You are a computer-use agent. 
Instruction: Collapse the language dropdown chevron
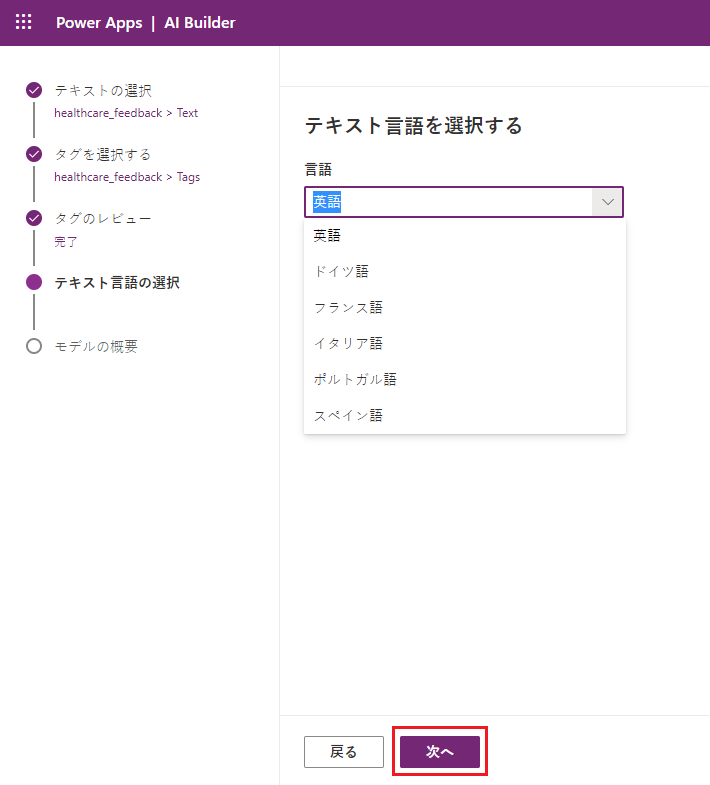(607, 202)
